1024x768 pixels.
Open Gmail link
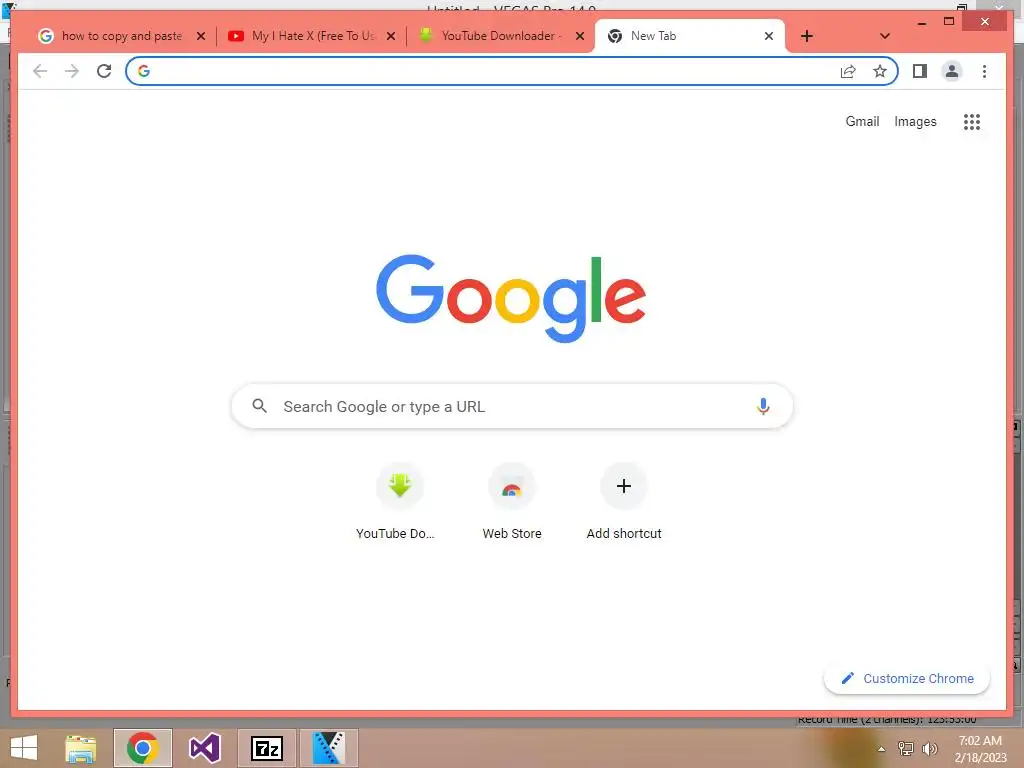point(862,121)
